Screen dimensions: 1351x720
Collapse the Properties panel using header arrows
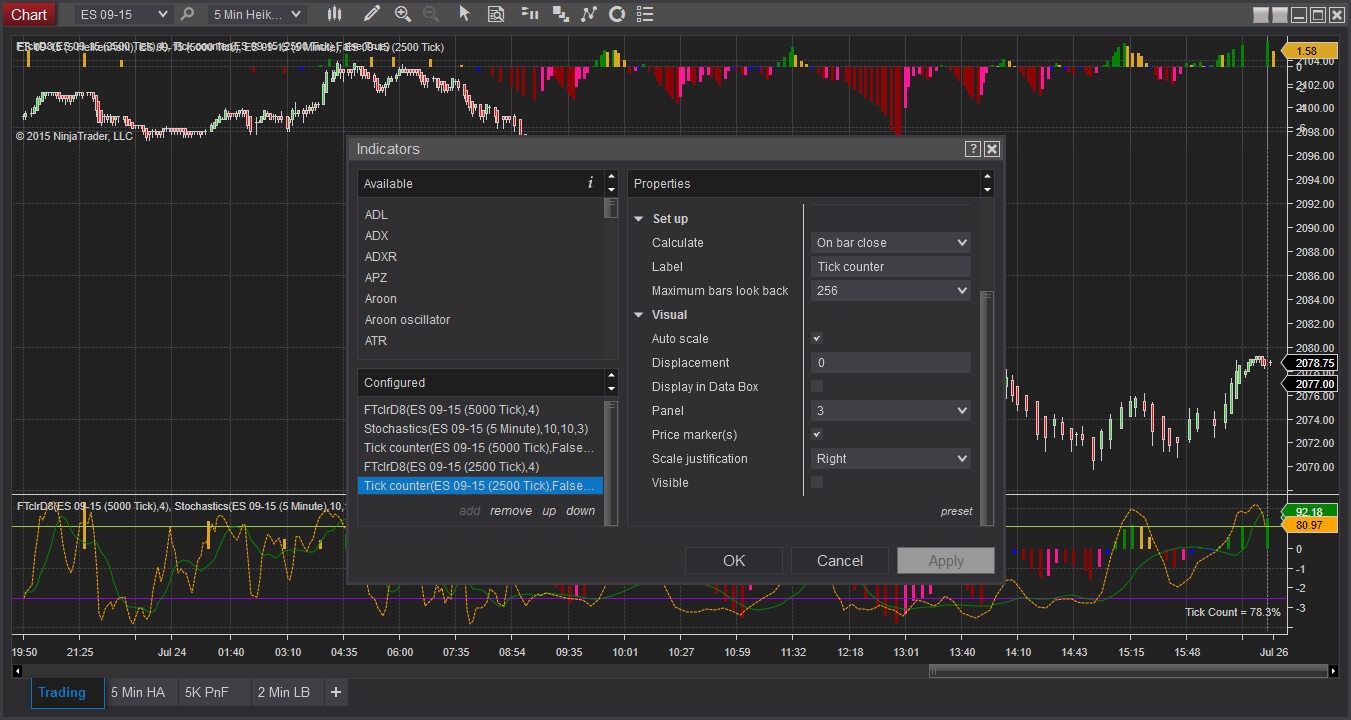point(988,183)
